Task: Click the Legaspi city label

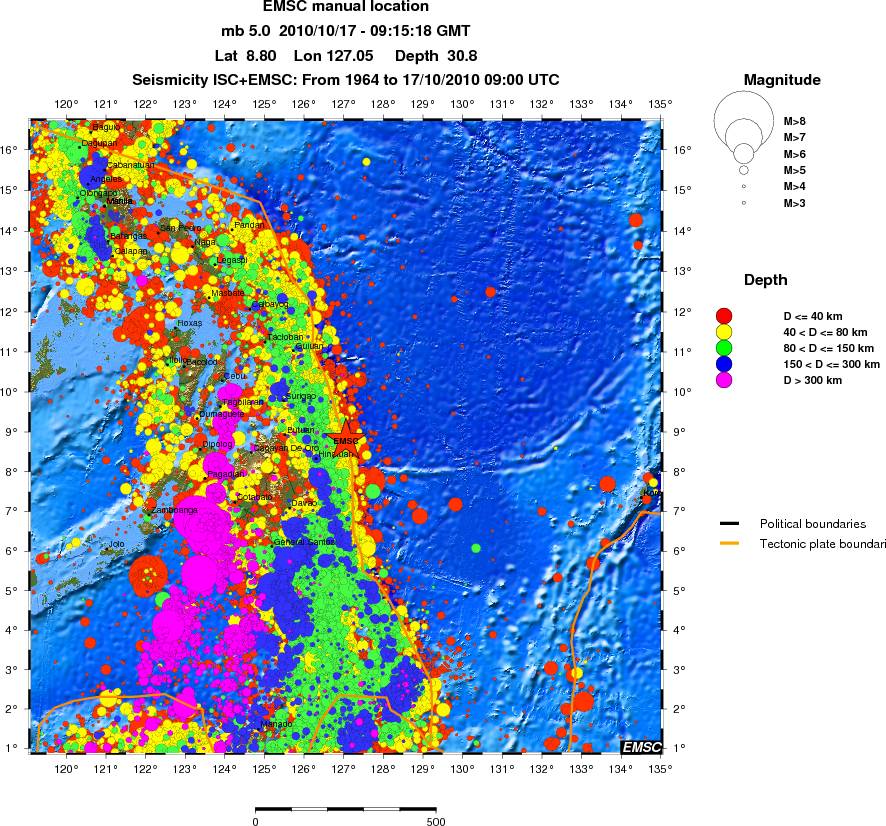Action: (x=232, y=260)
